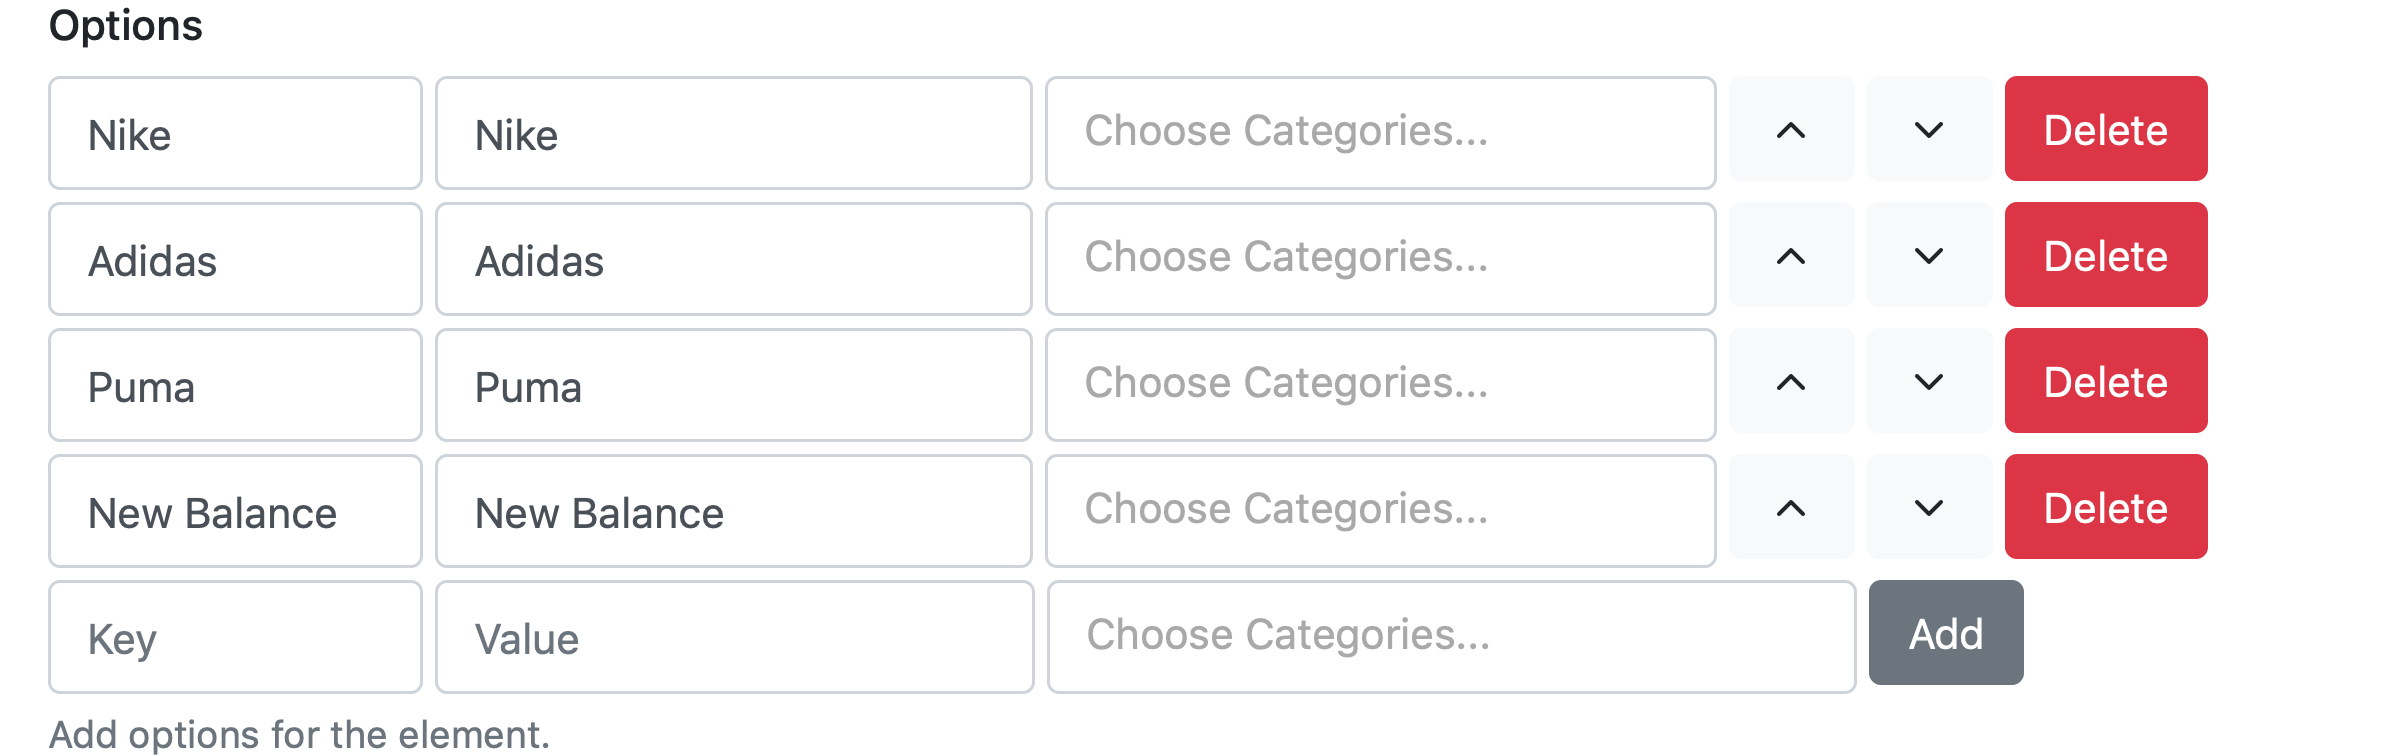This screenshot has width=2400, height=756.
Task: Delete the Nike option
Action: click(2105, 130)
